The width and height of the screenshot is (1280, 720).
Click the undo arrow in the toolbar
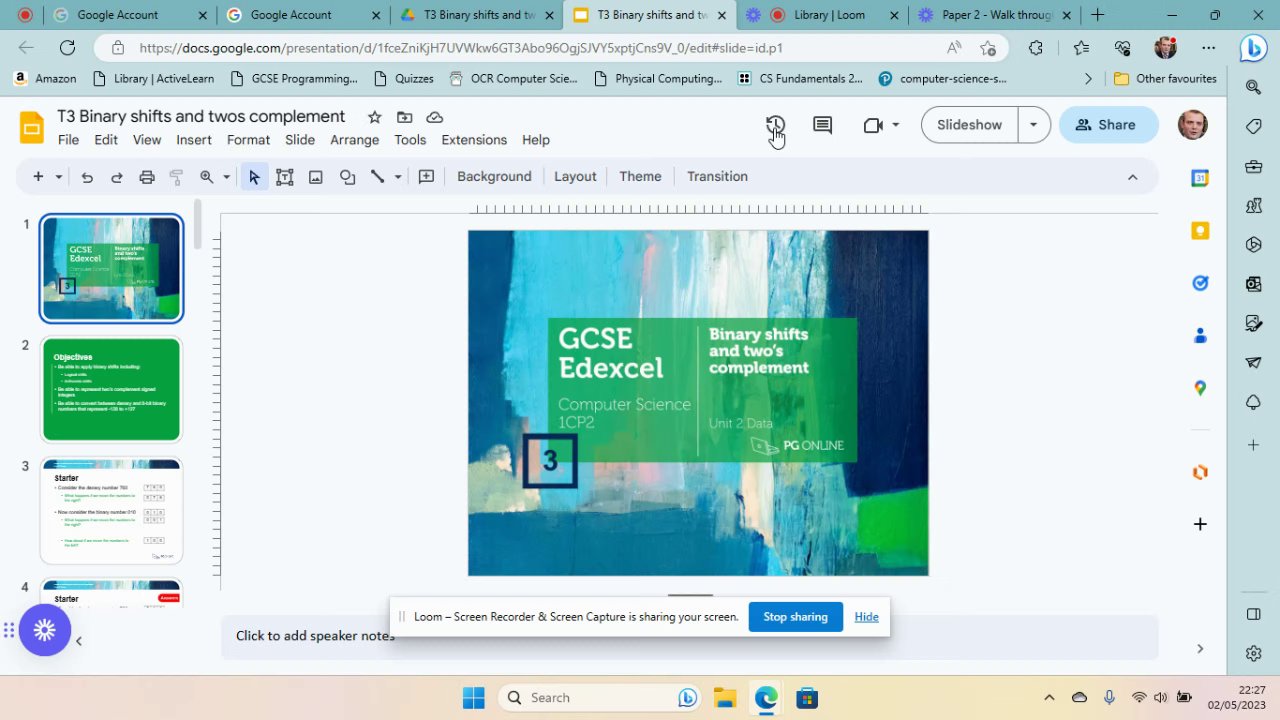[x=87, y=177]
